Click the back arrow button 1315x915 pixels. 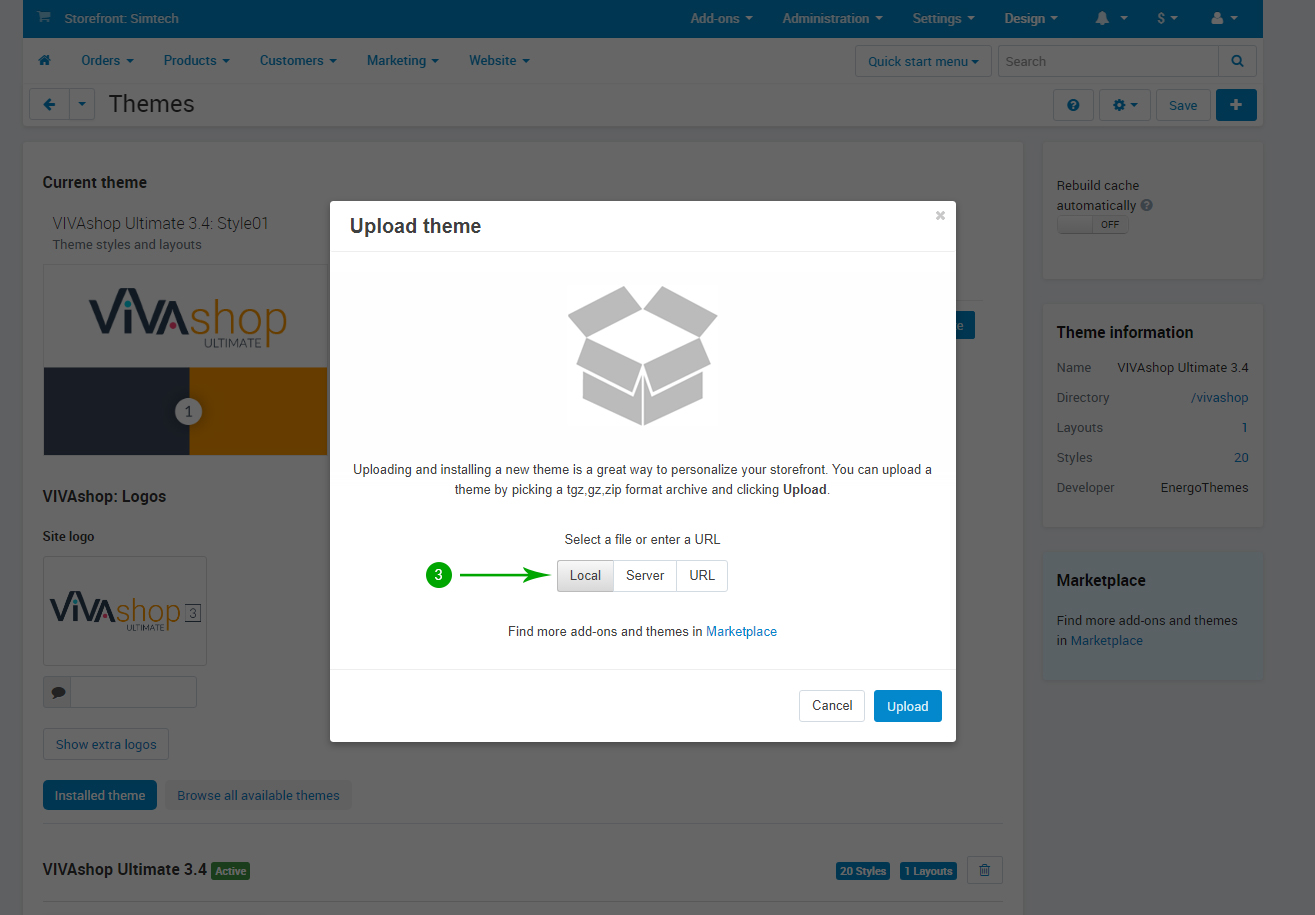tap(49, 104)
